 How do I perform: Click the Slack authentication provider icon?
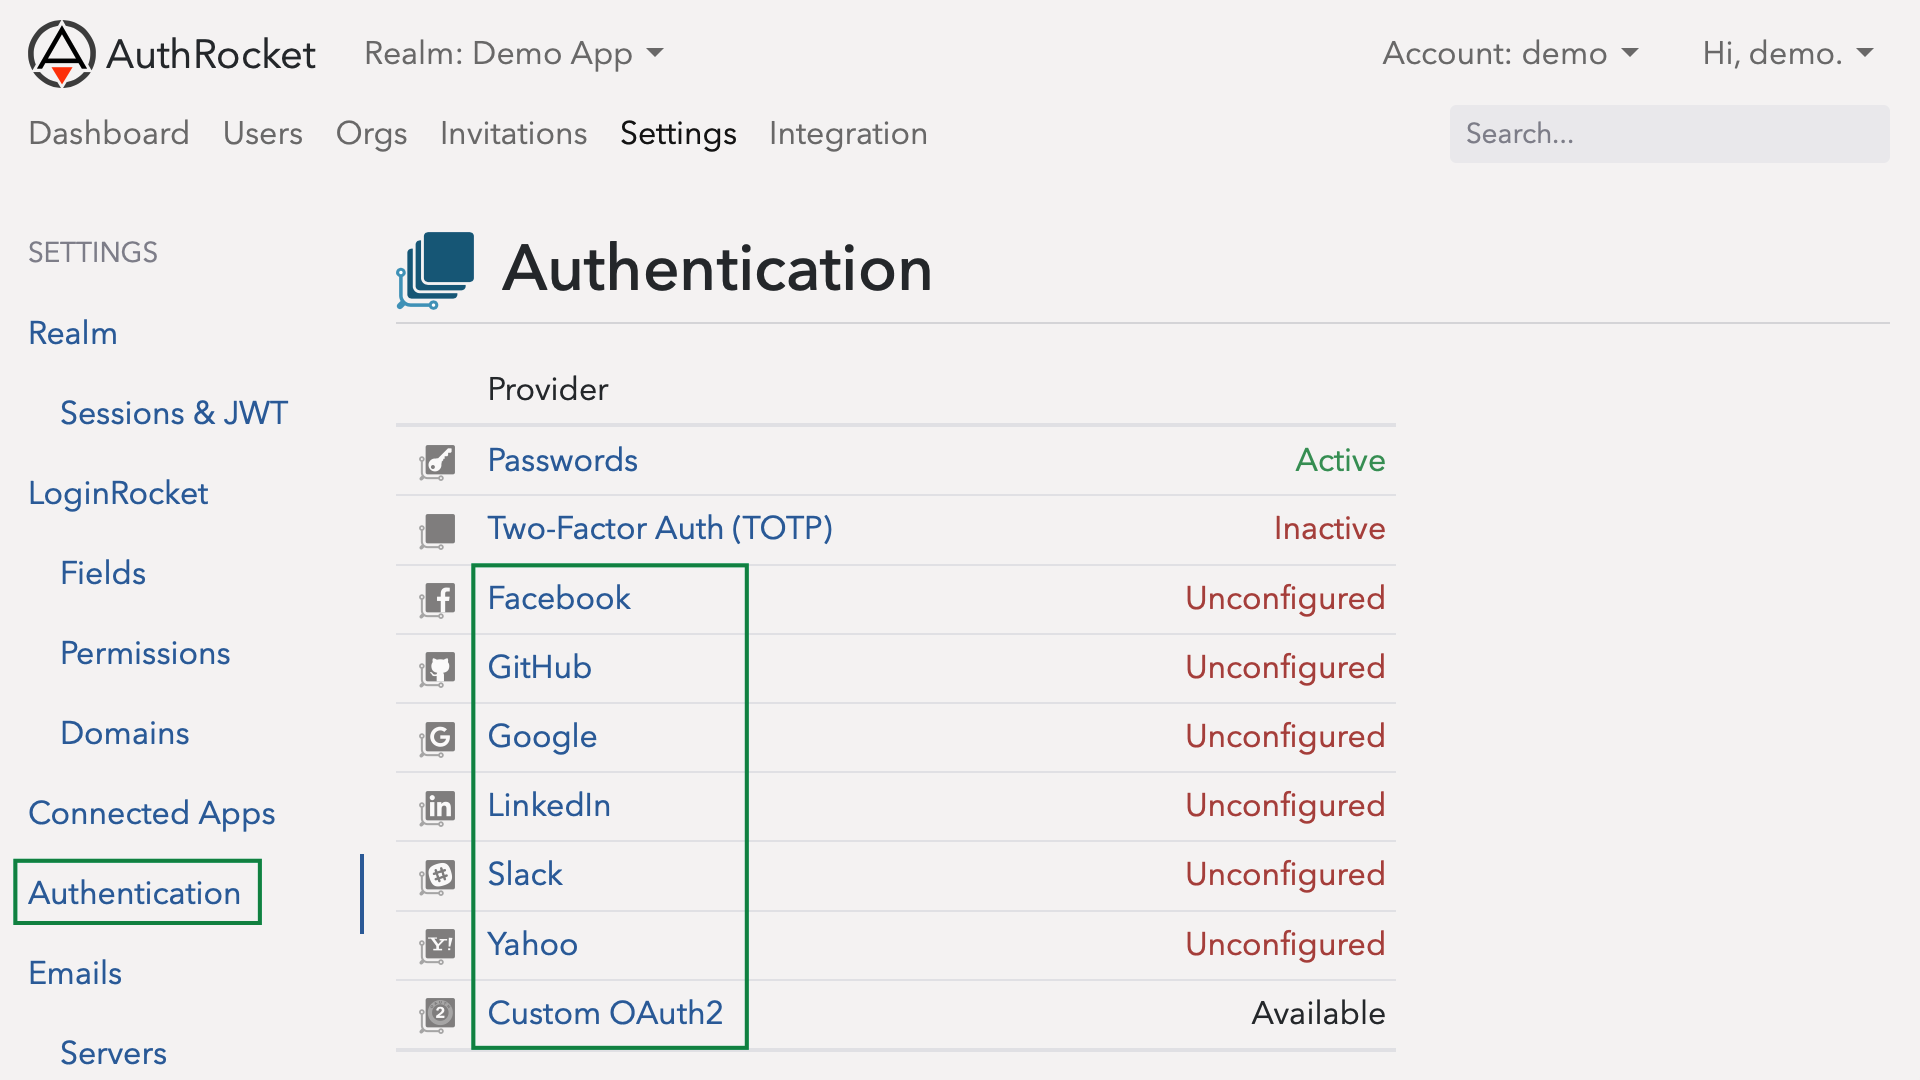(x=438, y=873)
